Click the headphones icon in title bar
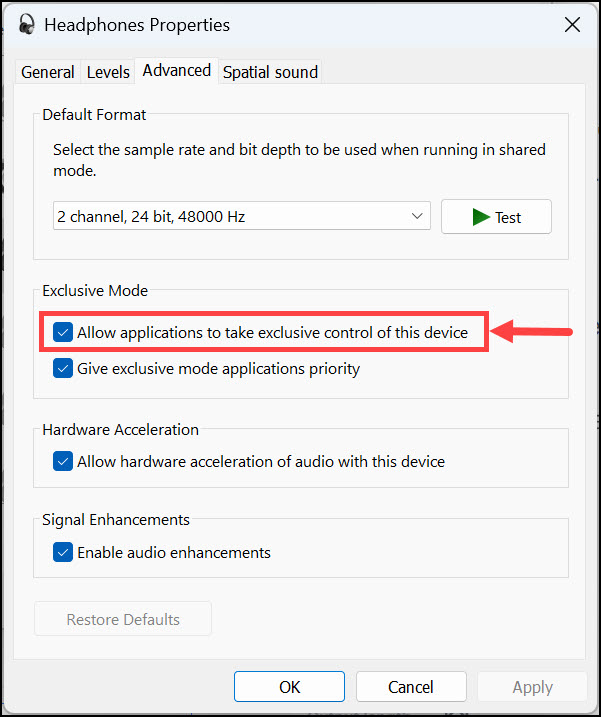601x717 pixels. point(27,25)
